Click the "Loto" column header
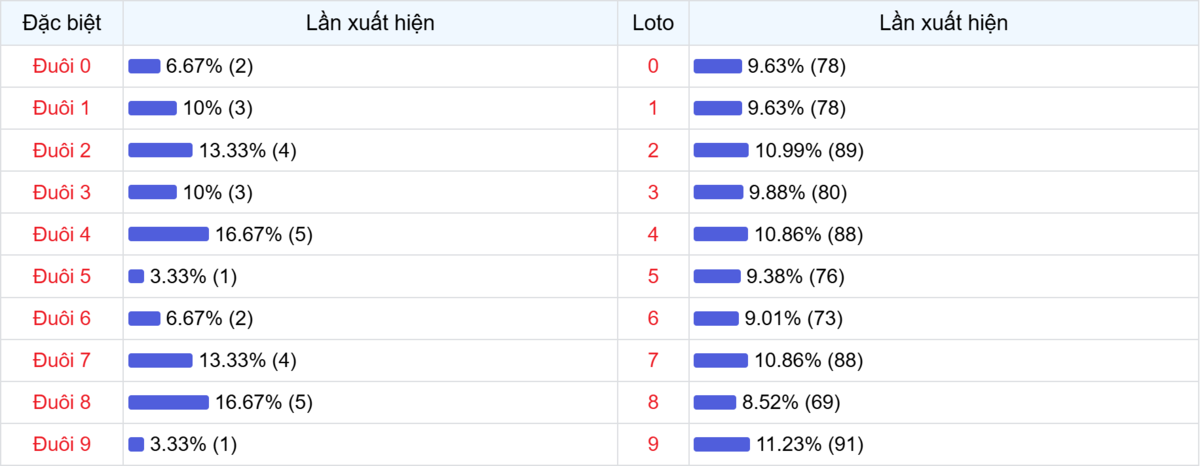The width and height of the screenshot is (1200, 466). (x=653, y=23)
